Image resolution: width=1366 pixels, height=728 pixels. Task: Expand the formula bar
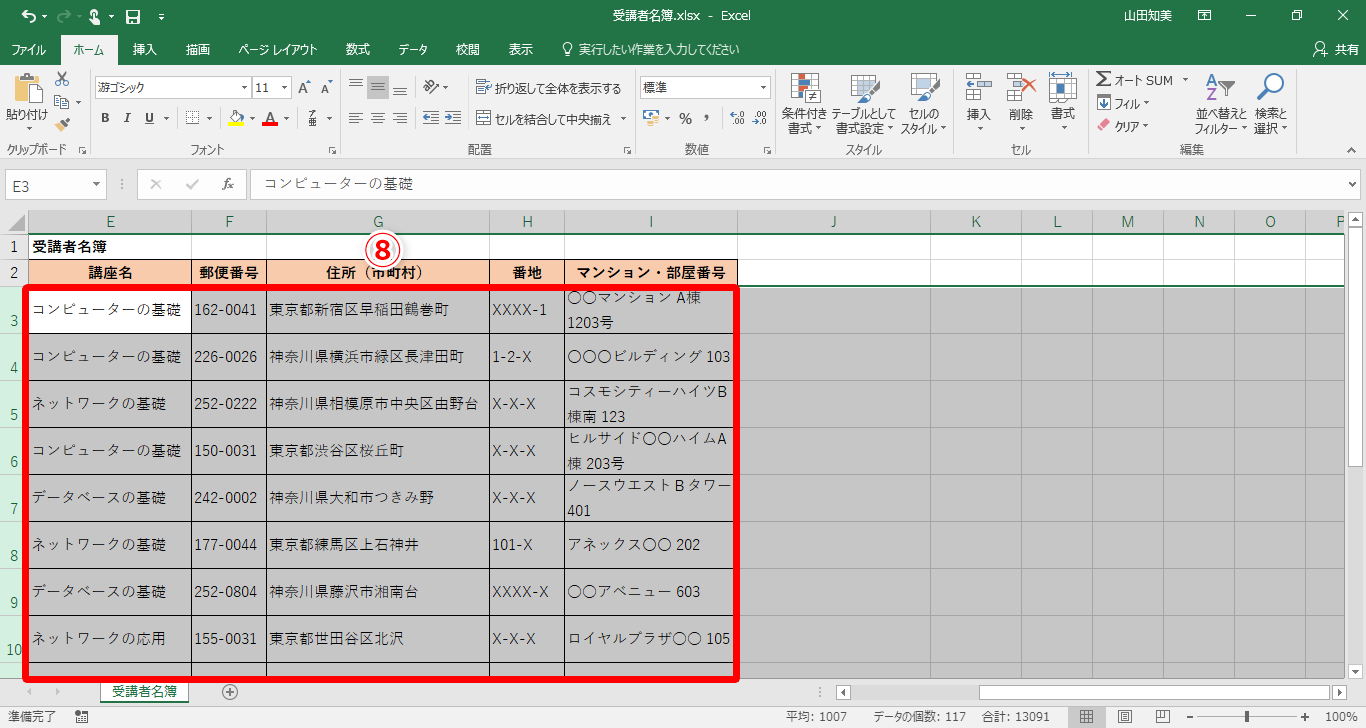click(1353, 184)
